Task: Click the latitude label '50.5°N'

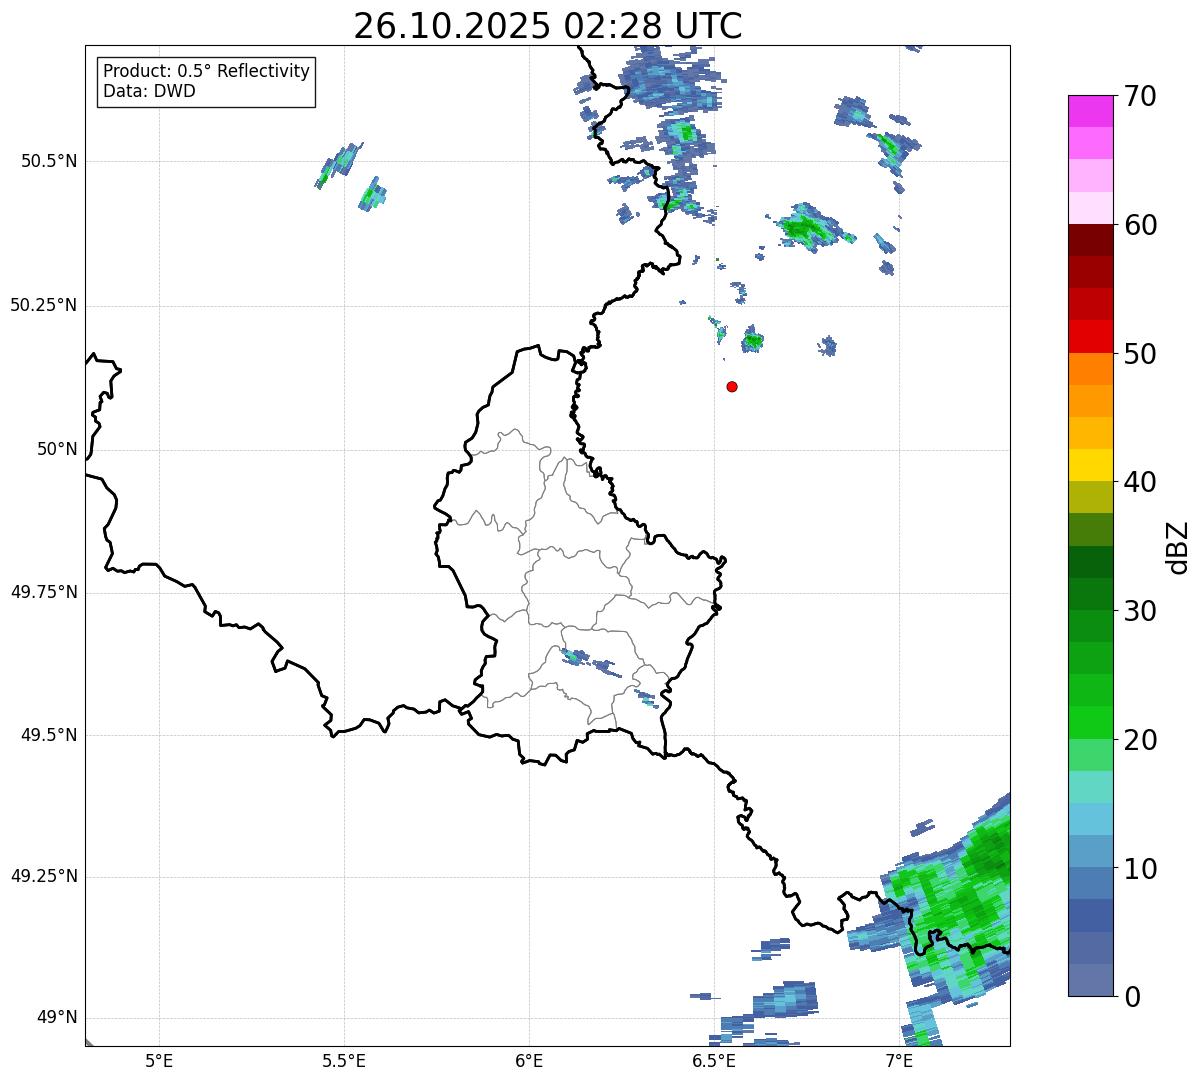Action: 49,161
